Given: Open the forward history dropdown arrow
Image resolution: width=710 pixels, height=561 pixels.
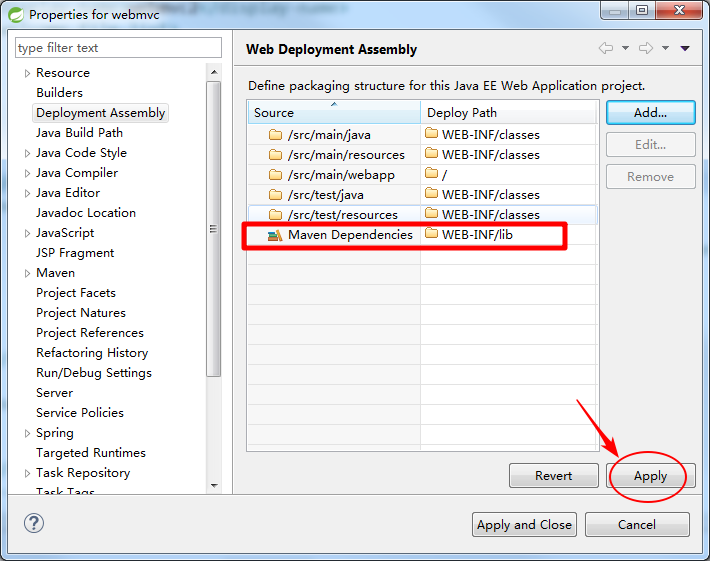Looking at the screenshot, I should [x=665, y=48].
